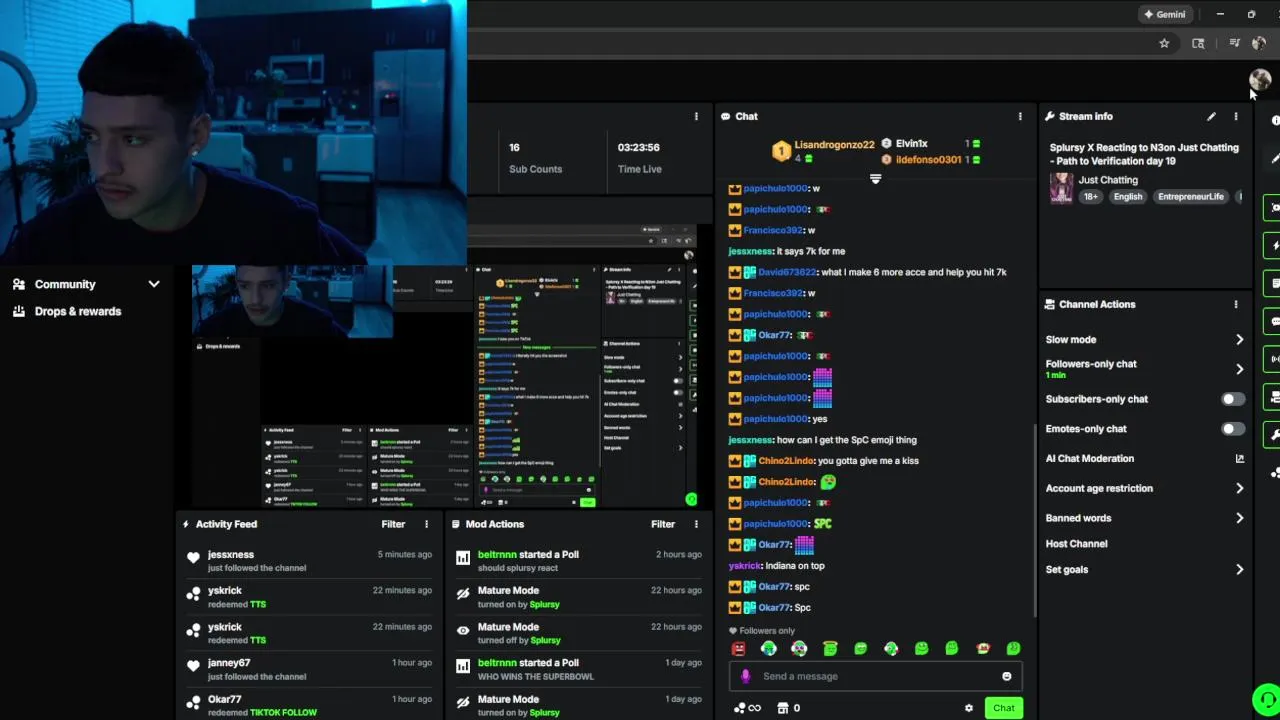Bookmark this page with star icon
The width and height of the screenshot is (1280, 720).
(1164, 43)
